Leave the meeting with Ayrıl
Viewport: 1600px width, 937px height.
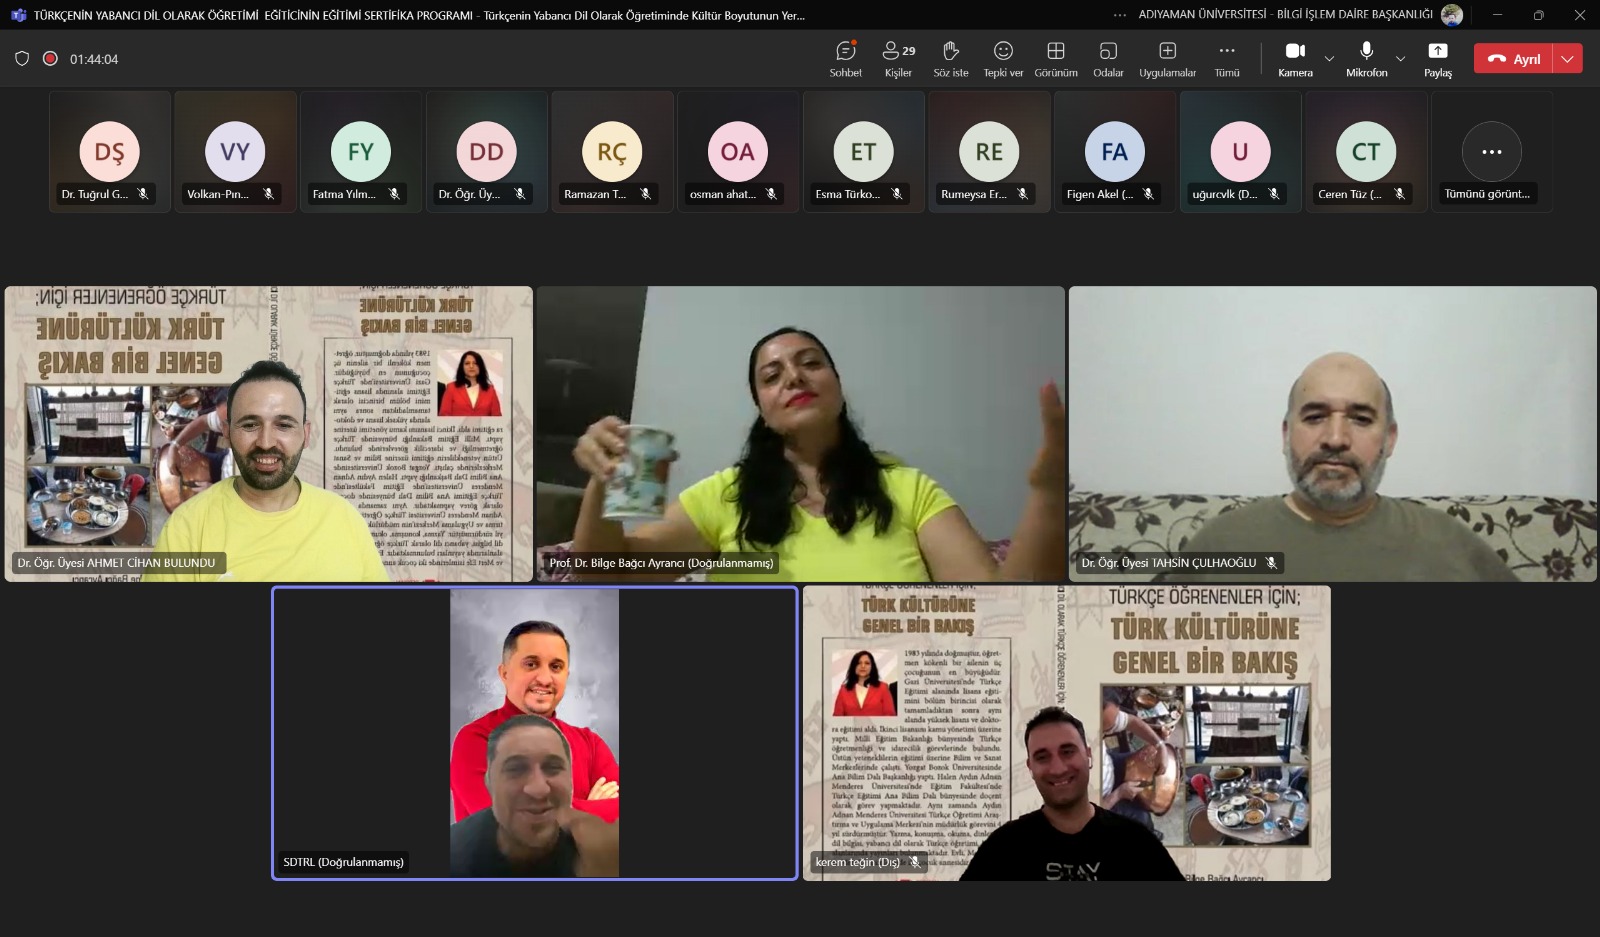point(1514,59)
